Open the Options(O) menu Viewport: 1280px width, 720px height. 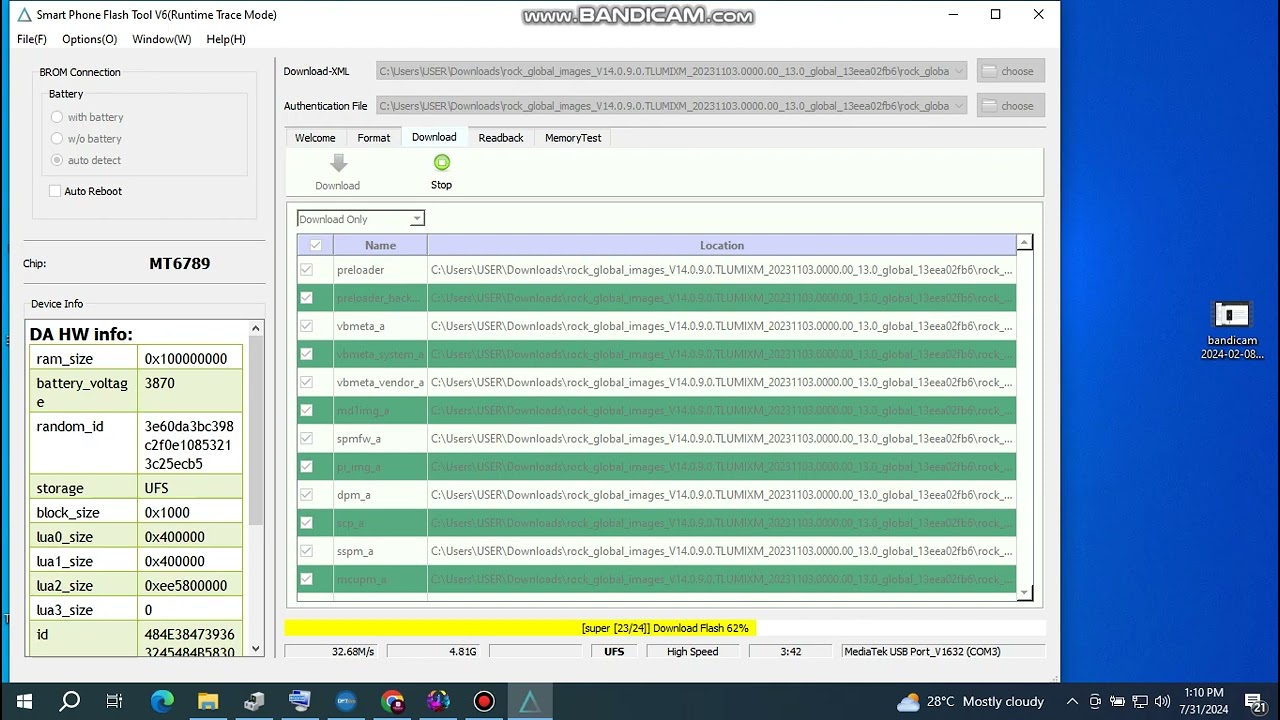click(89, 39)
